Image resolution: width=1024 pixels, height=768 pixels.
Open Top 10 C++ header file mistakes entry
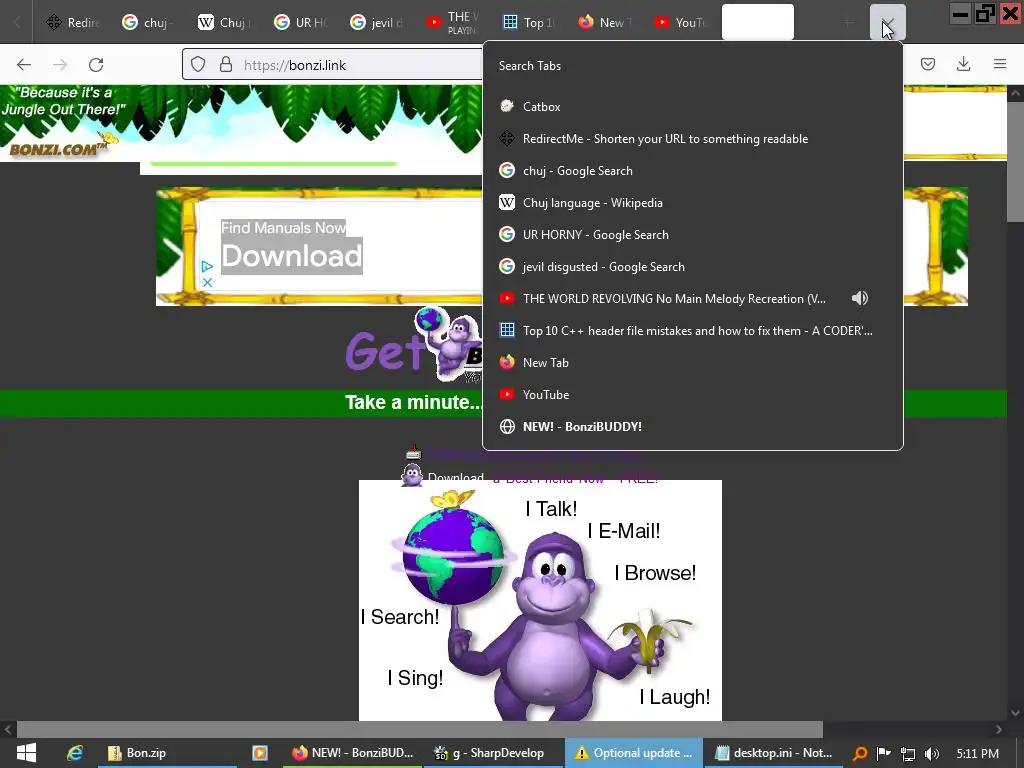click(692, 330)
